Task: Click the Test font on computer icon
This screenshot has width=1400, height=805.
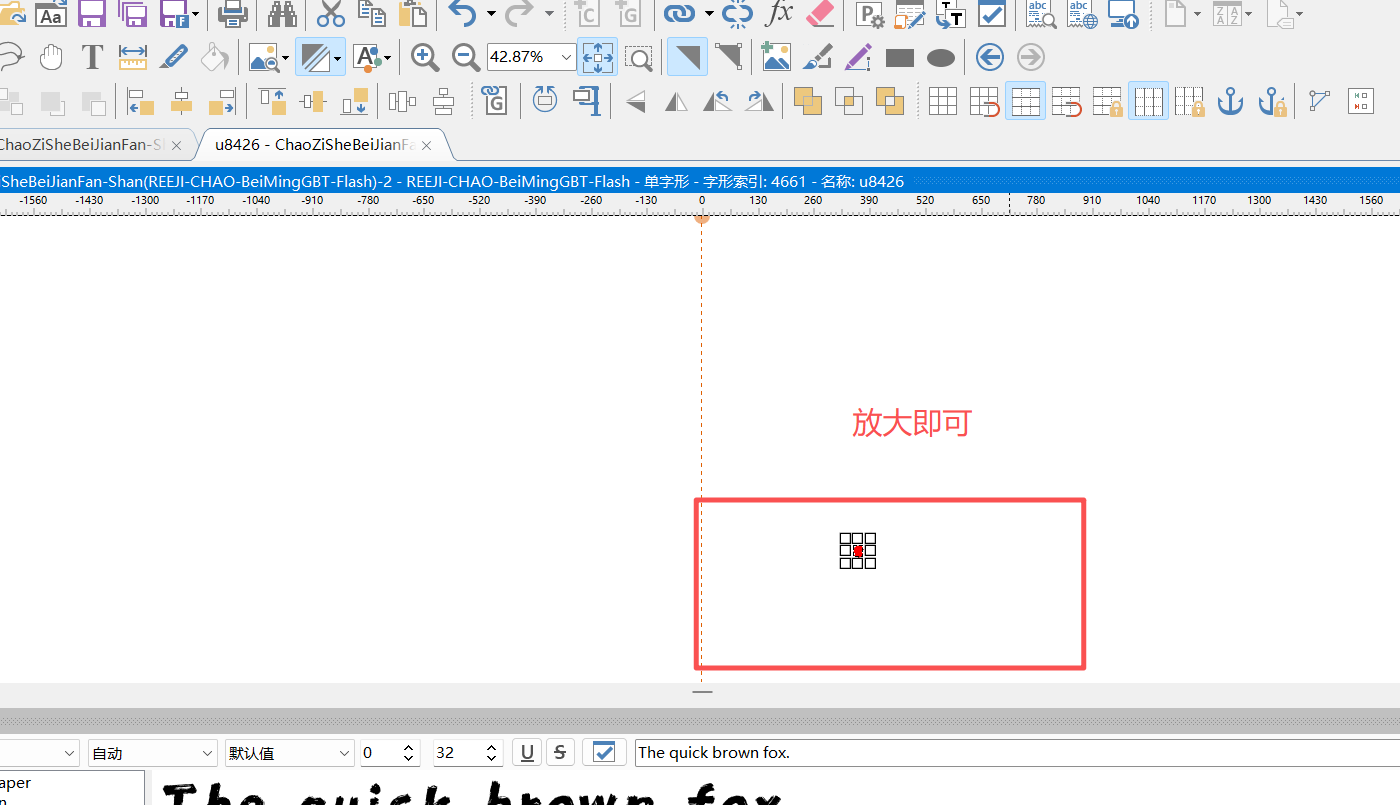Action: click(1123, 14)
